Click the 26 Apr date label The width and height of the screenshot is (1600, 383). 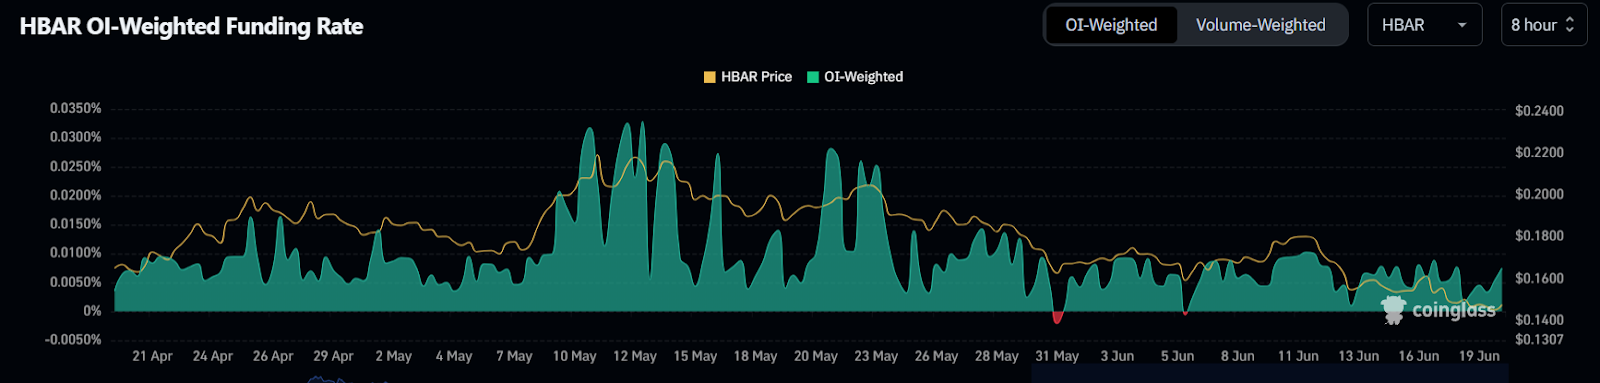coord(273,356)
